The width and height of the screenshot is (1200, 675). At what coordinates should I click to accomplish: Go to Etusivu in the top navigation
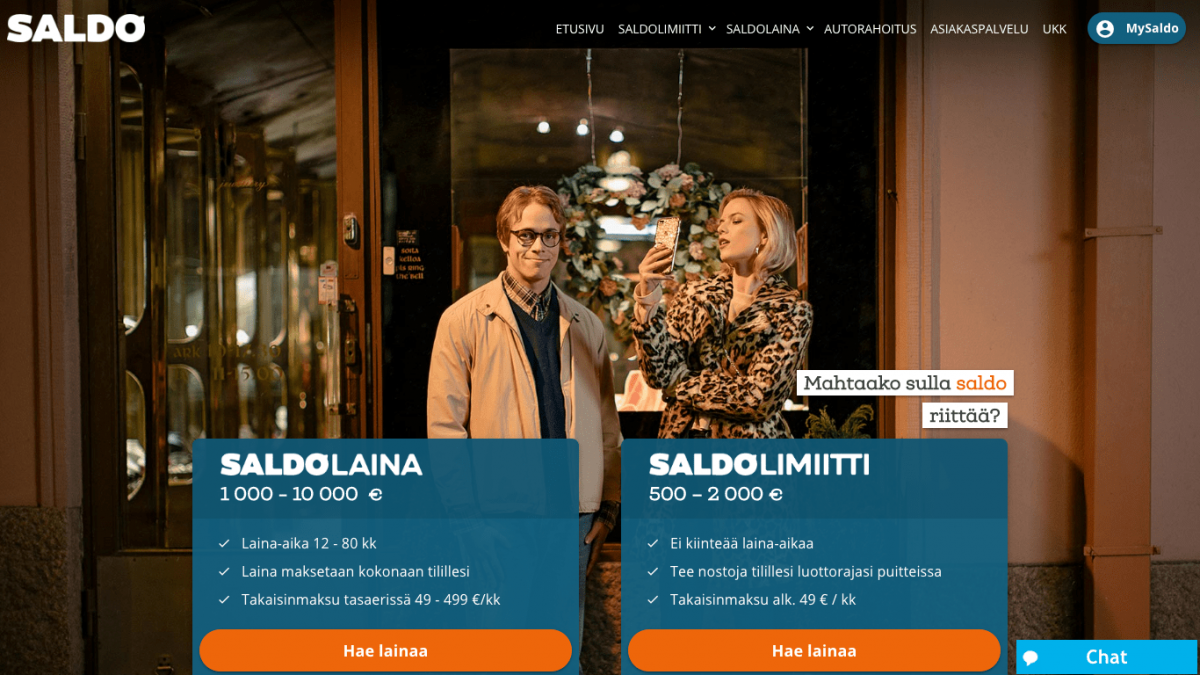(x=580, y=29)
